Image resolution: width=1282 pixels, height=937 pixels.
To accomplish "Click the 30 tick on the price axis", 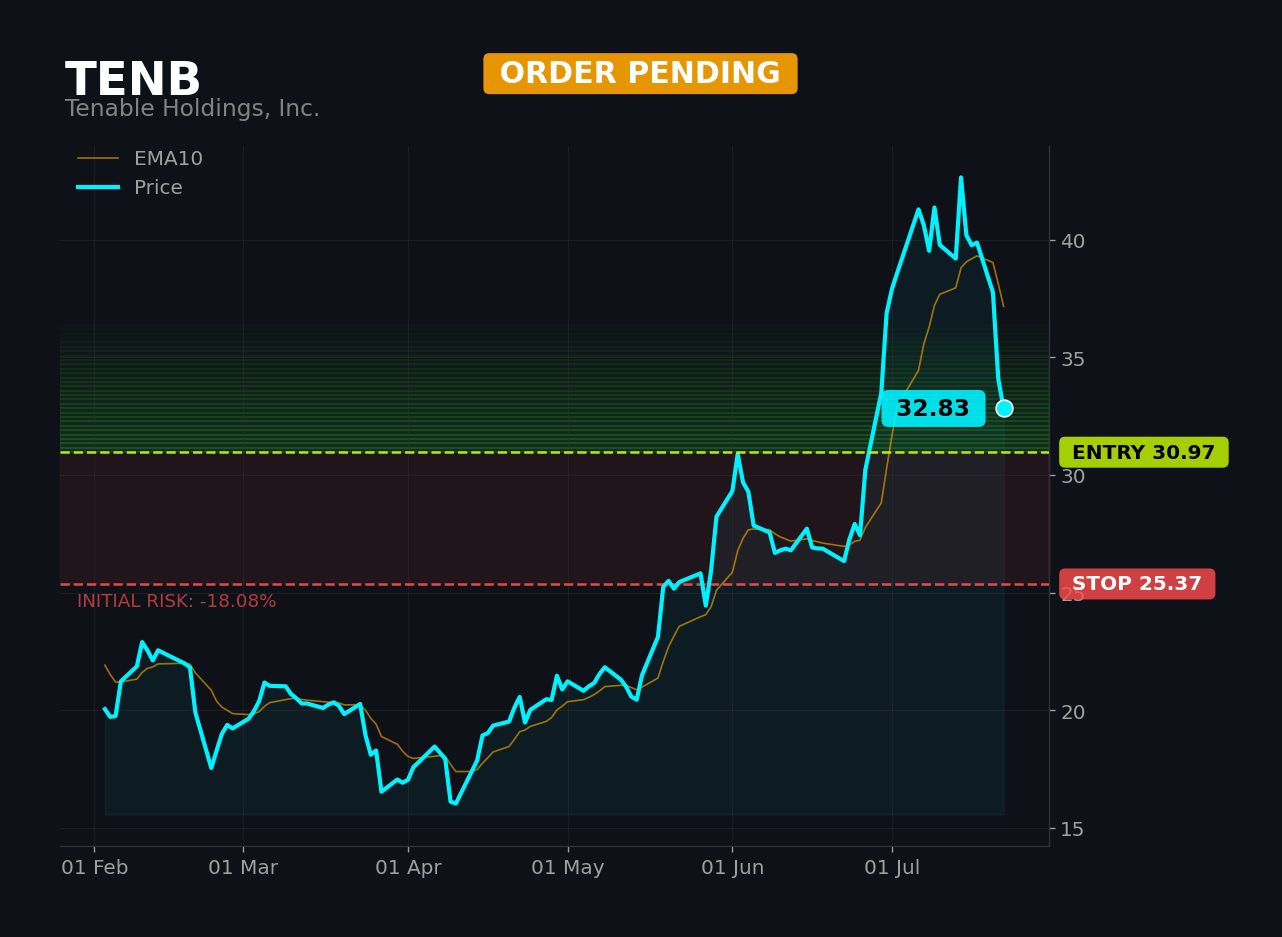I will coord(1073,476).
